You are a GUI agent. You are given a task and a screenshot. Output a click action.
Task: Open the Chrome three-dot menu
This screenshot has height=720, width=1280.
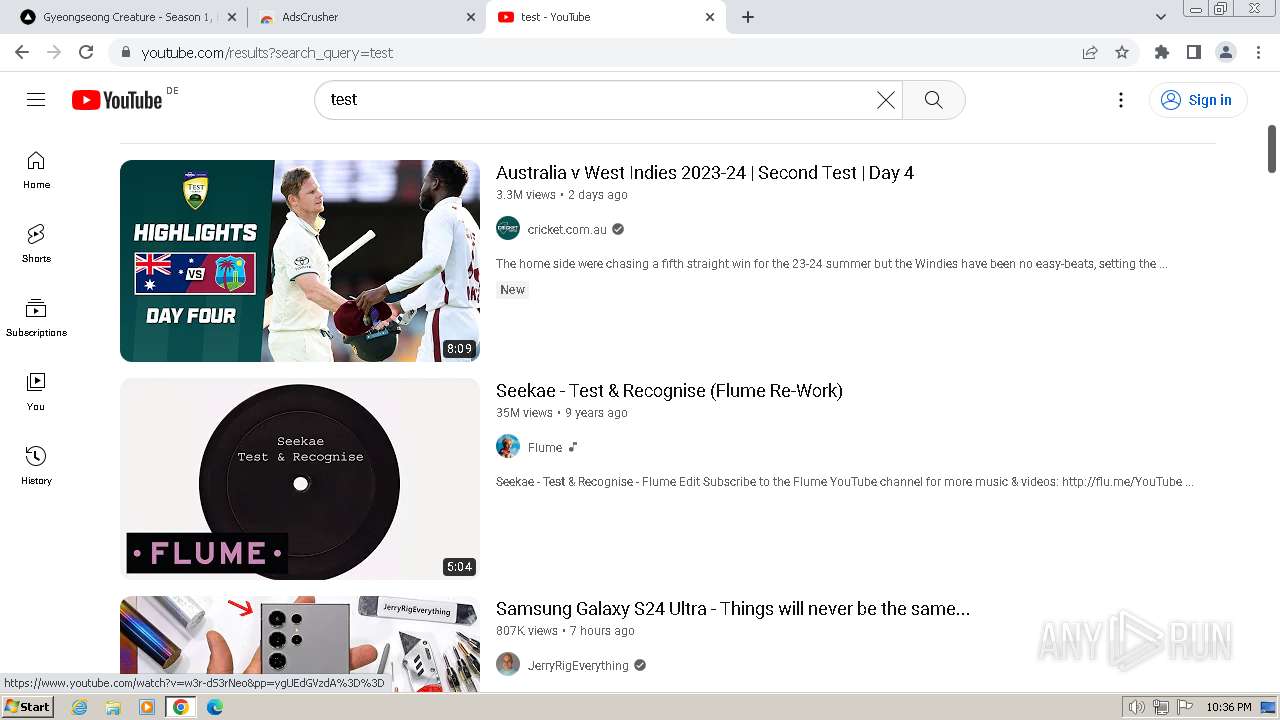click(x=1257, y=52)
